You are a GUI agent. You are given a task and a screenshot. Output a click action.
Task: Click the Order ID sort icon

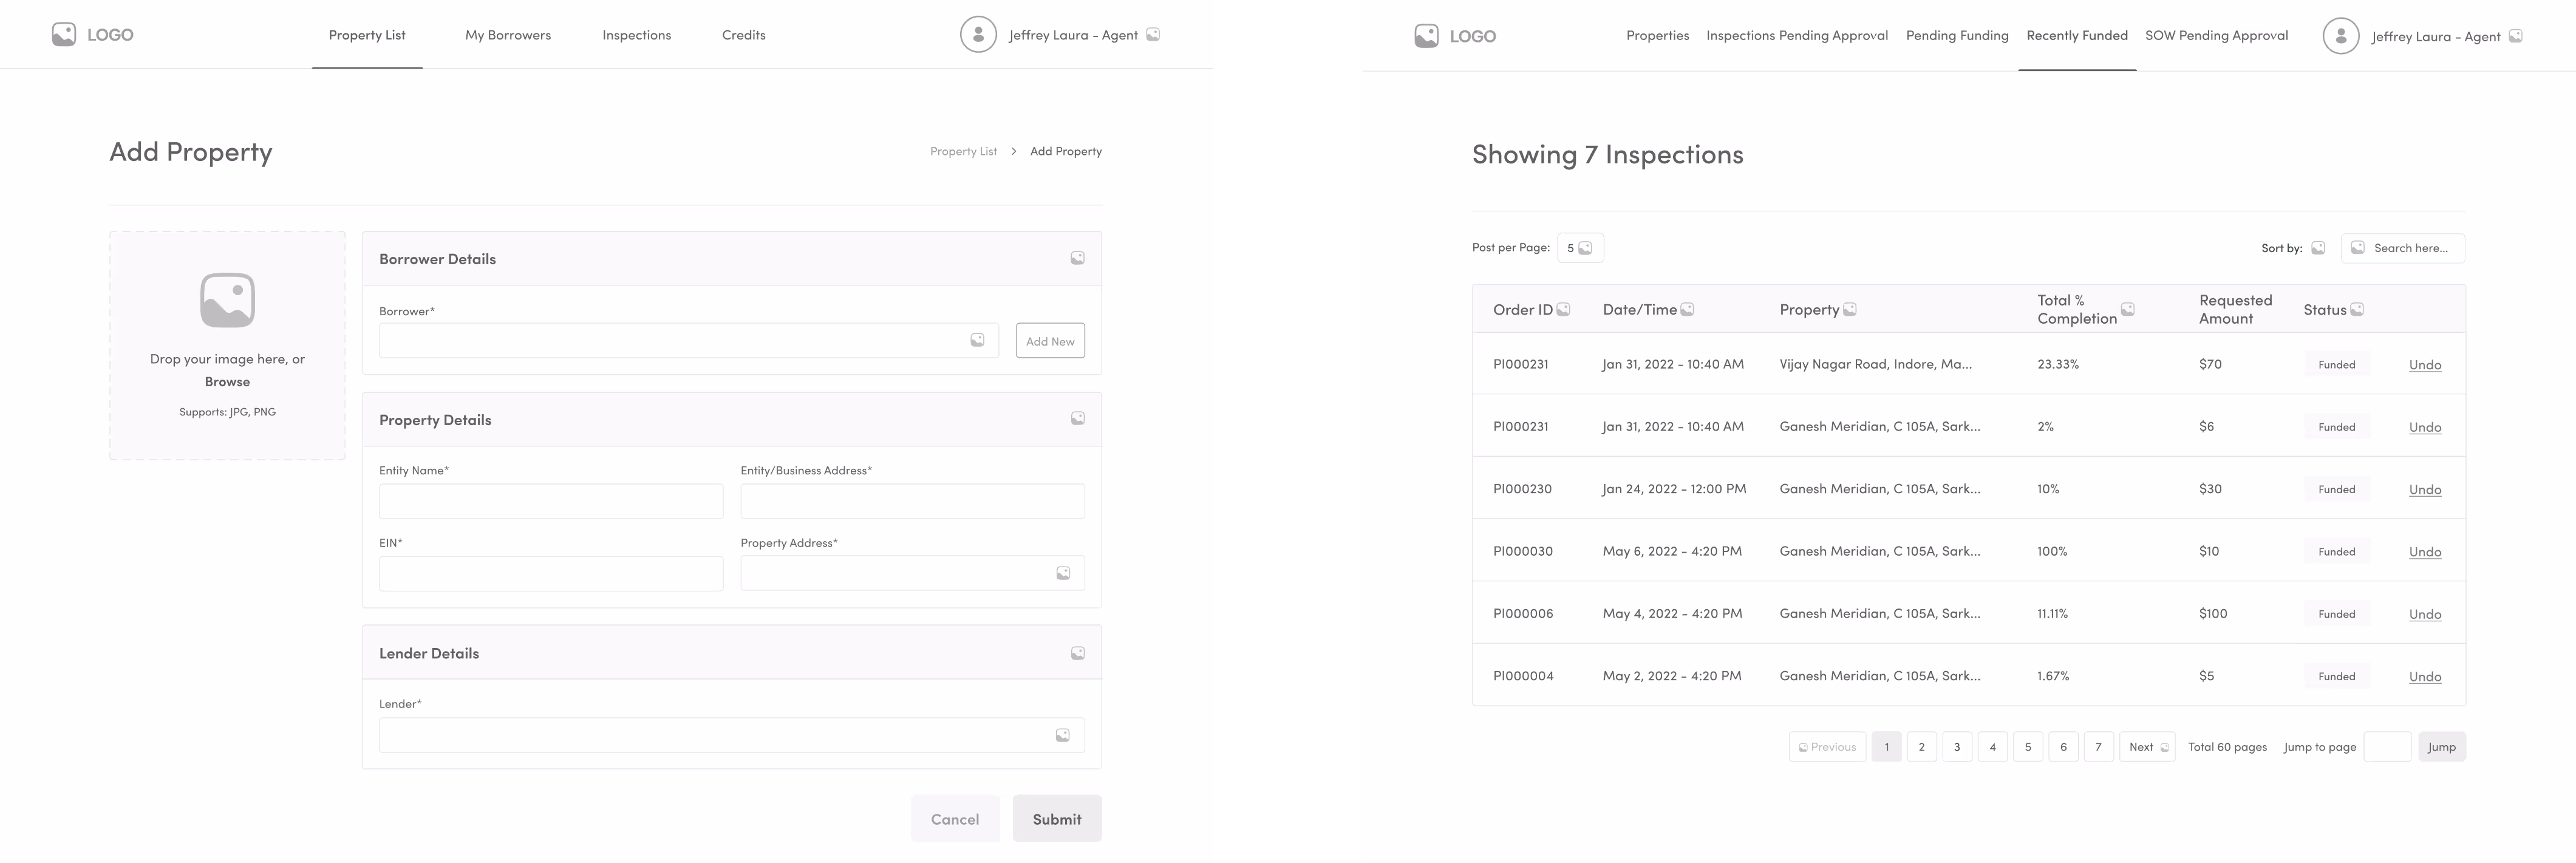click(1563, 310)
